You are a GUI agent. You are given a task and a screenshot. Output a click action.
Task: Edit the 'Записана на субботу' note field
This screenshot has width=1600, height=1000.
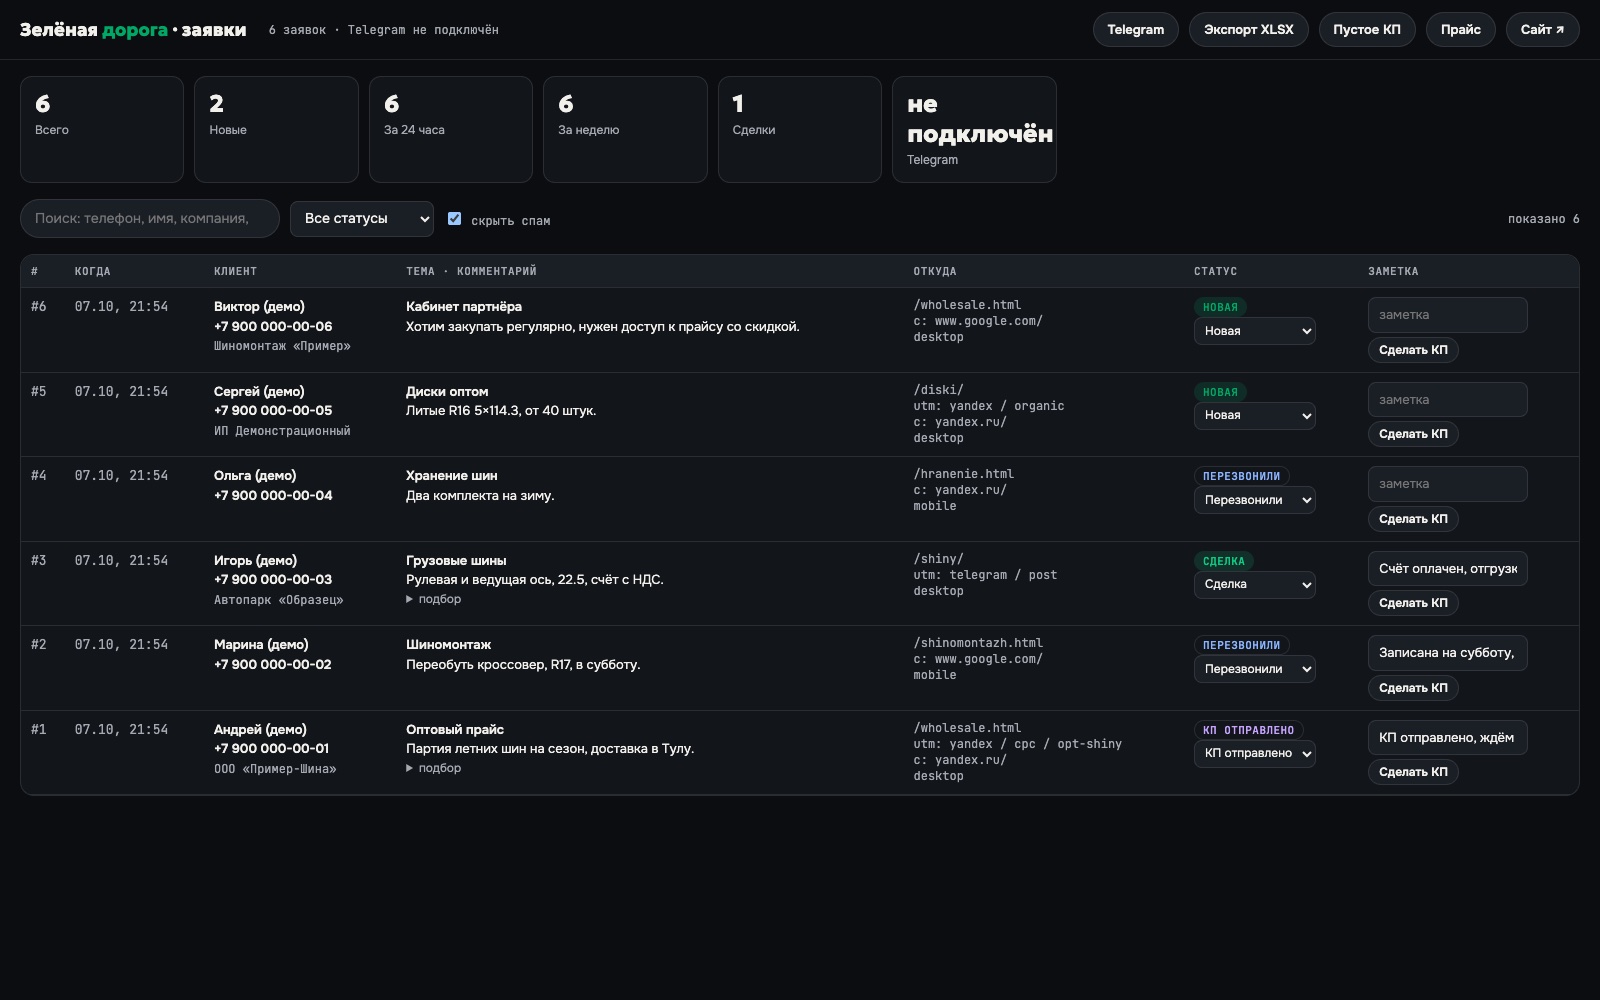(x=1447, y=653)
